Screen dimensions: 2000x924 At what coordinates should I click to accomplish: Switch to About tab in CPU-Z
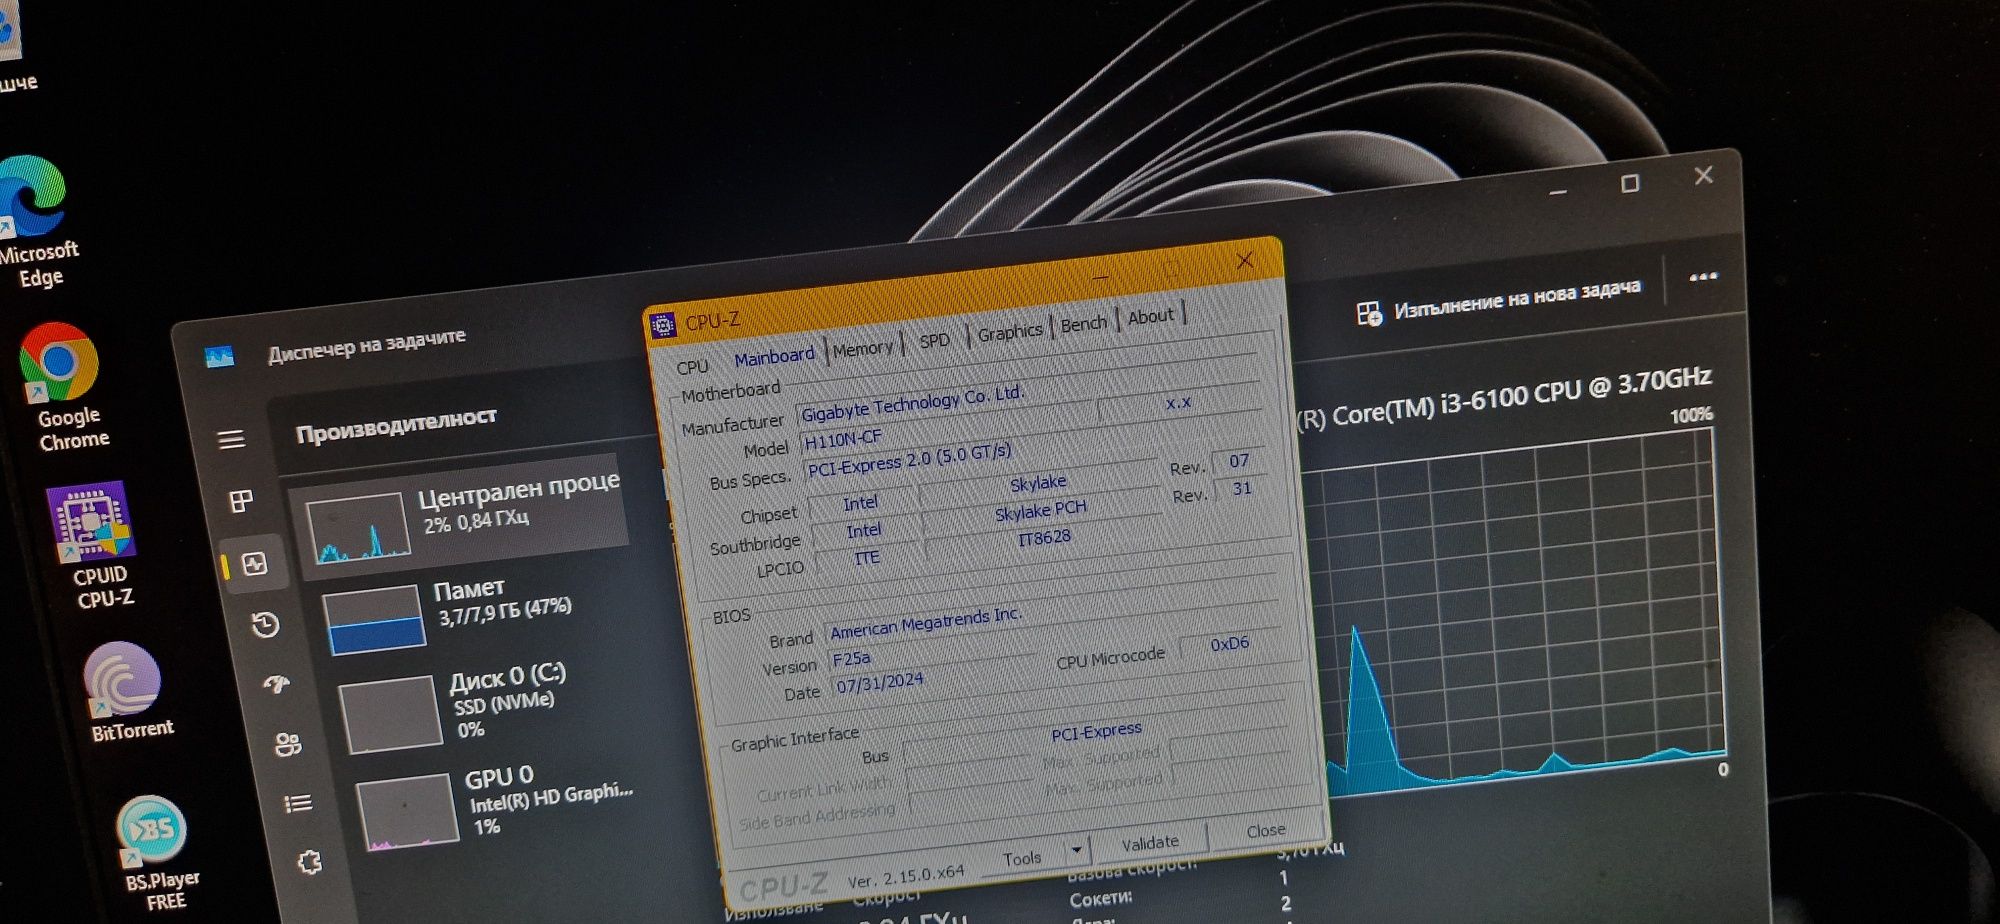(x=1150, y=317)
